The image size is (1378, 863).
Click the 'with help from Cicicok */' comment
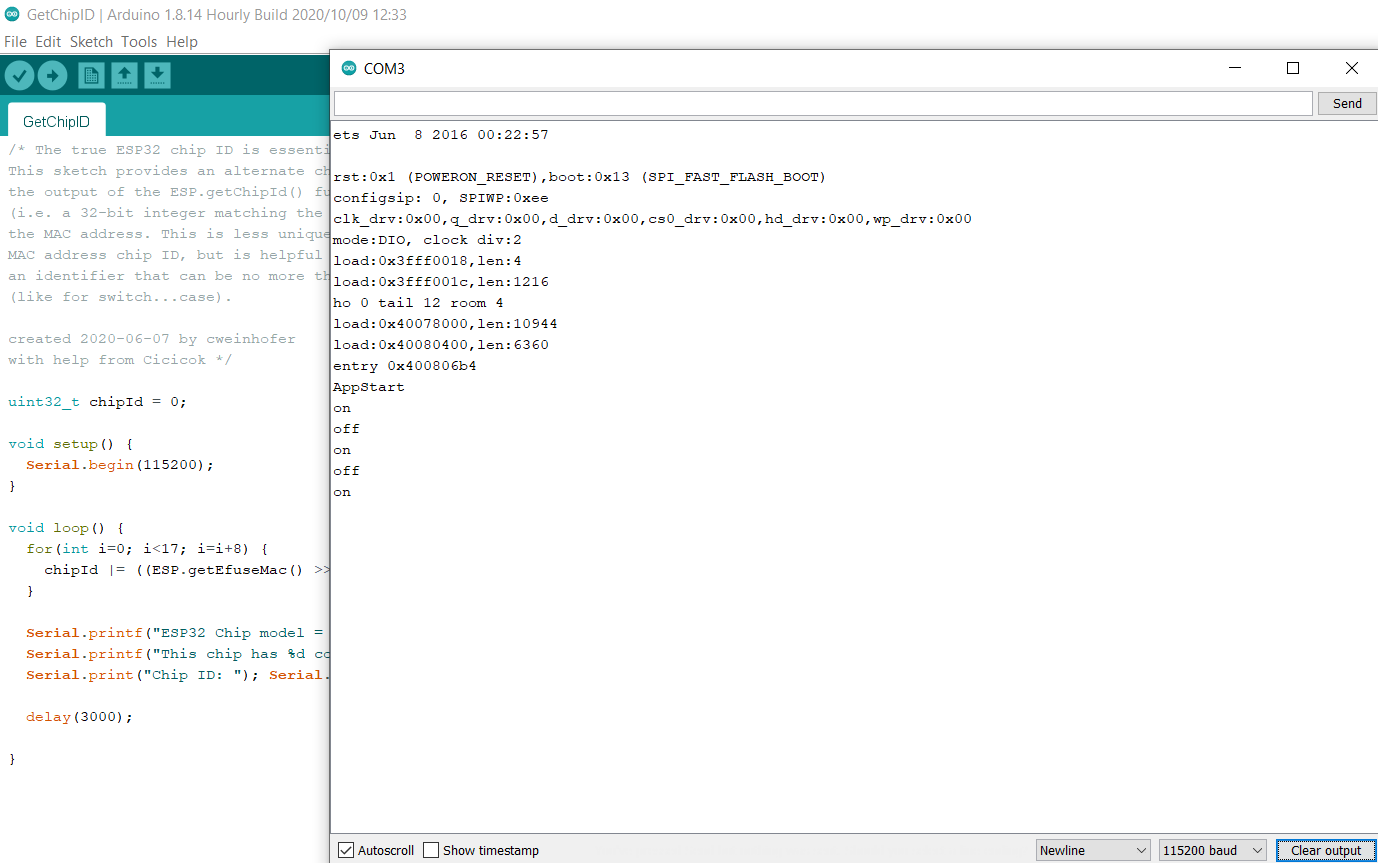point(120,360)
